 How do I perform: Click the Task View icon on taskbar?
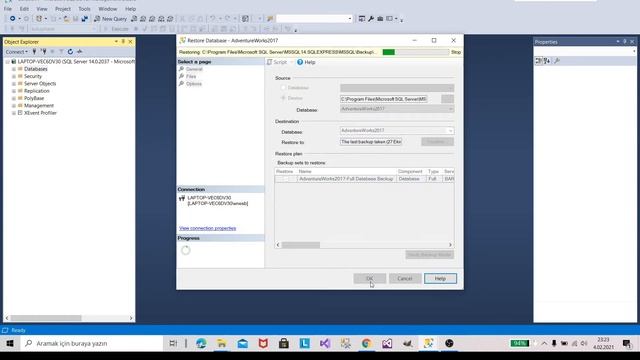tap(173, 344)
